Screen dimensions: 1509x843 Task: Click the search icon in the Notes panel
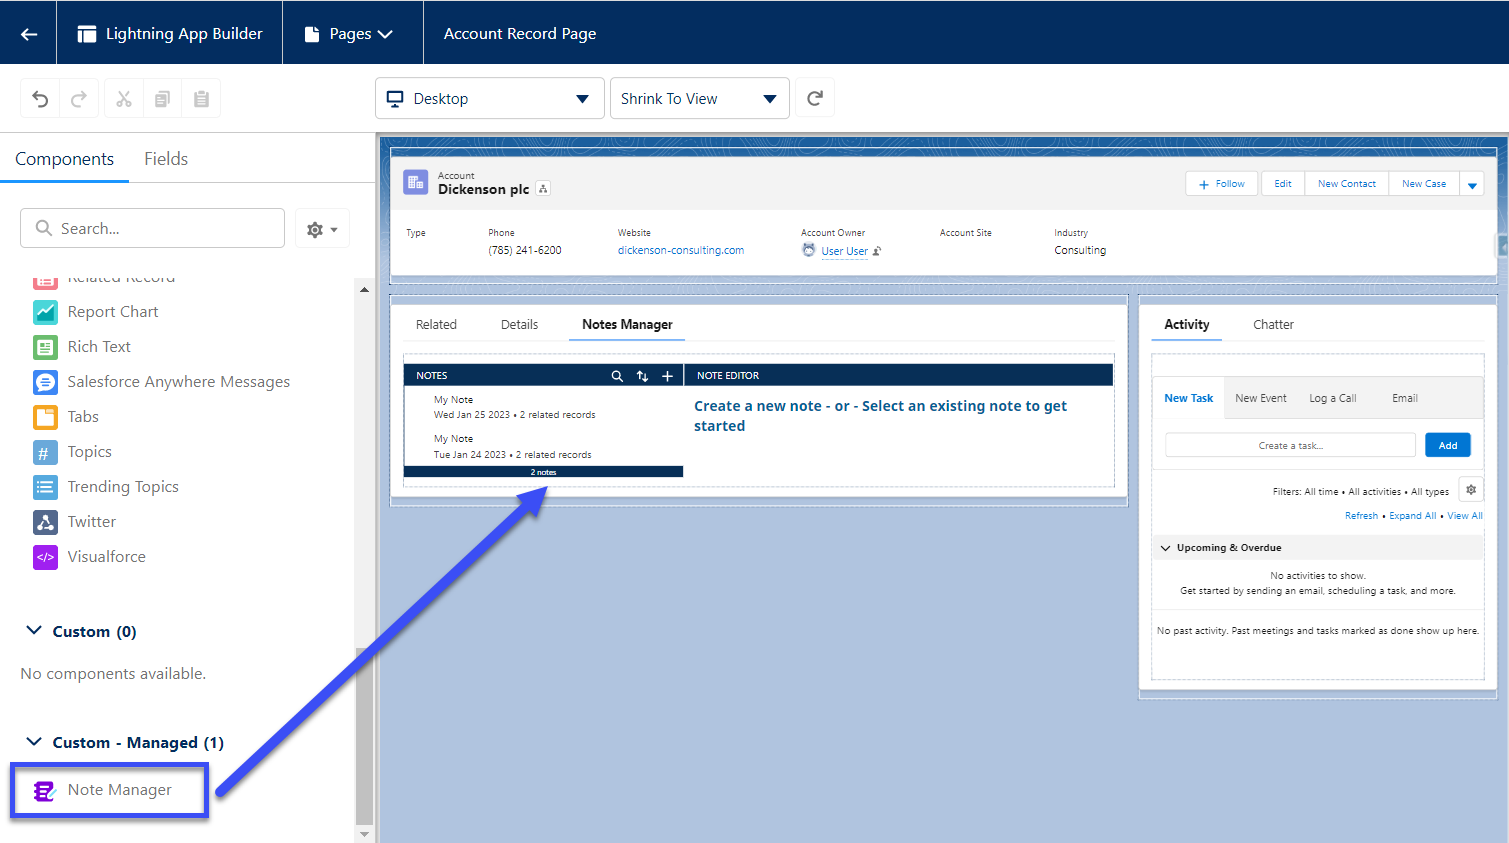click(618, 375)
